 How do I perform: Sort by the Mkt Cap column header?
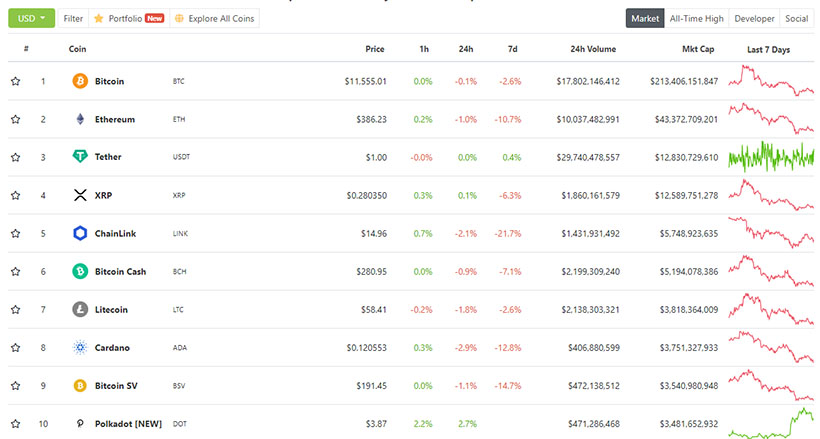coord(698,49)
